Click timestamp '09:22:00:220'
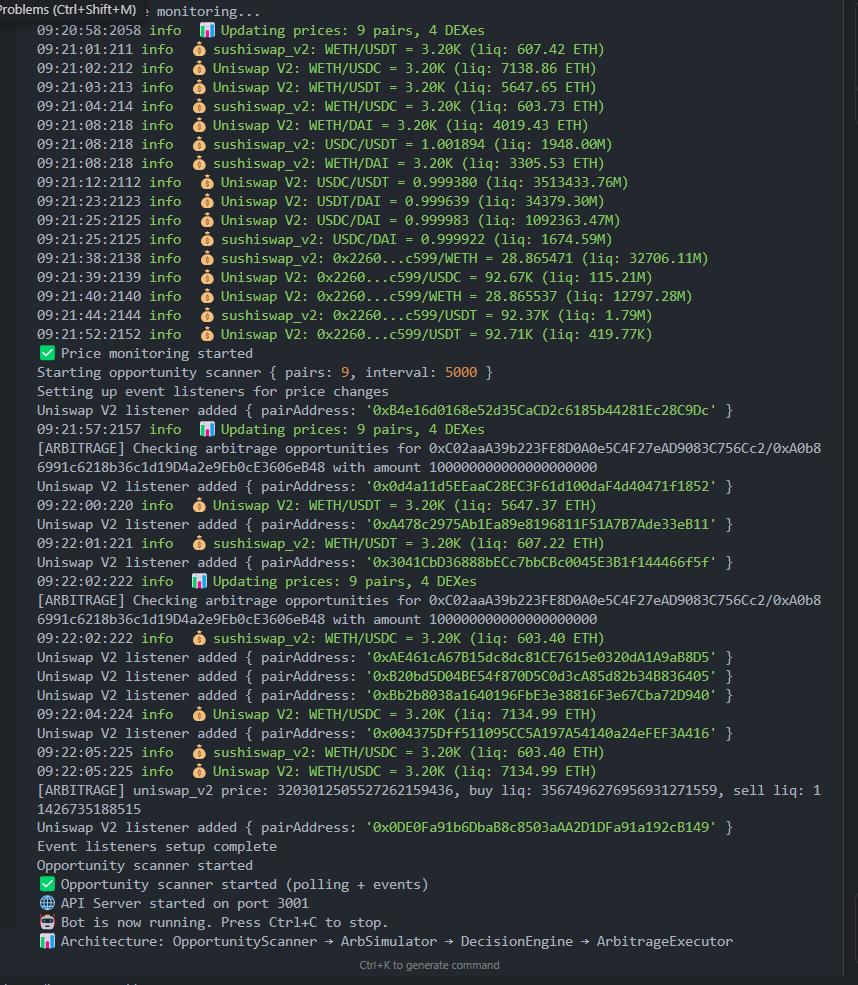This screenshot has height=985, width=858. click(x=85, y=505)
